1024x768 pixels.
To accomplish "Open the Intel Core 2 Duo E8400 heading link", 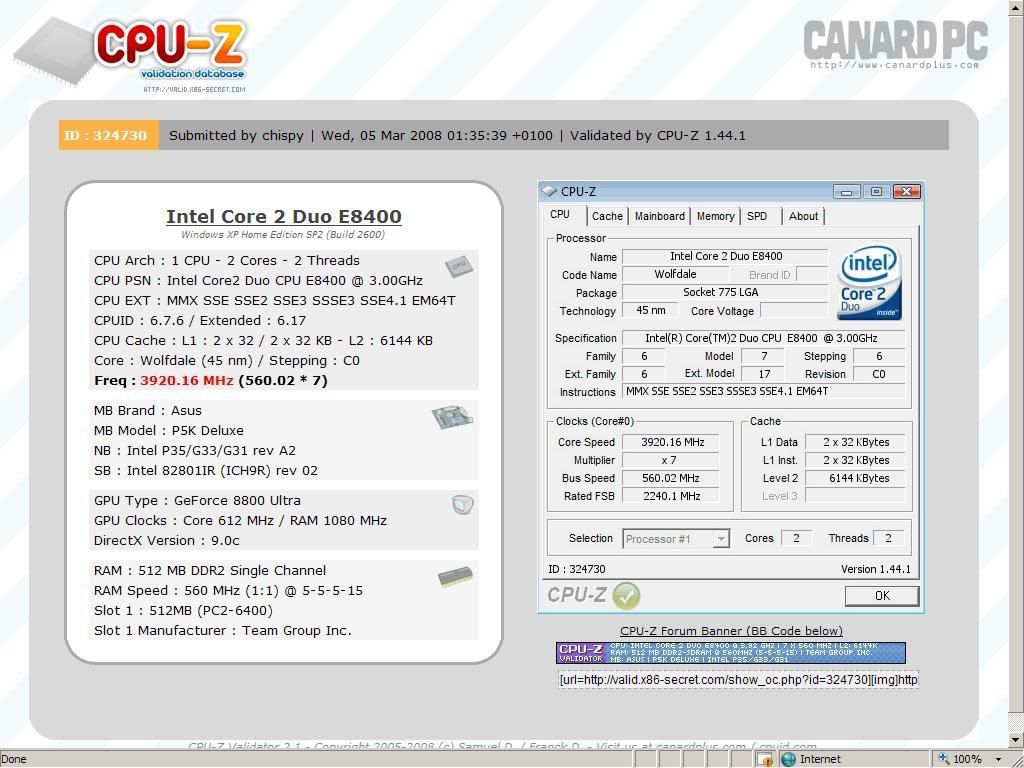I will coord(284,216).
